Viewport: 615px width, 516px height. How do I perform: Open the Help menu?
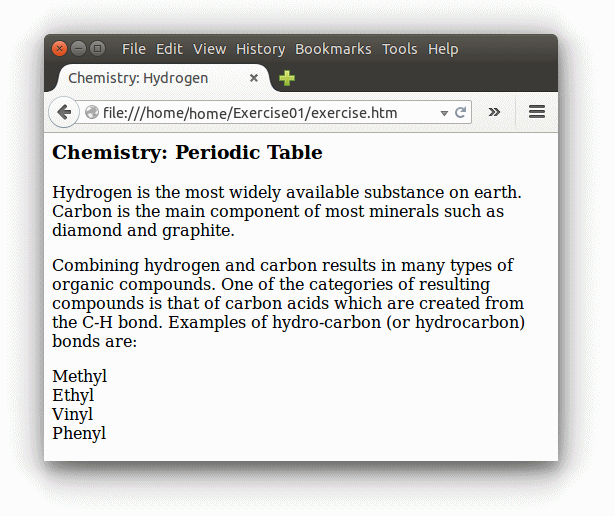[x=443, y=49]
